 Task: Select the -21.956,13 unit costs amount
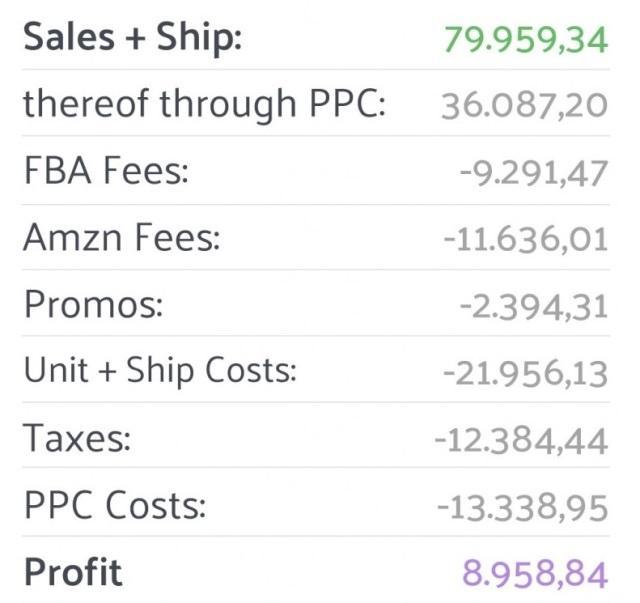click(x=526, y=374)
